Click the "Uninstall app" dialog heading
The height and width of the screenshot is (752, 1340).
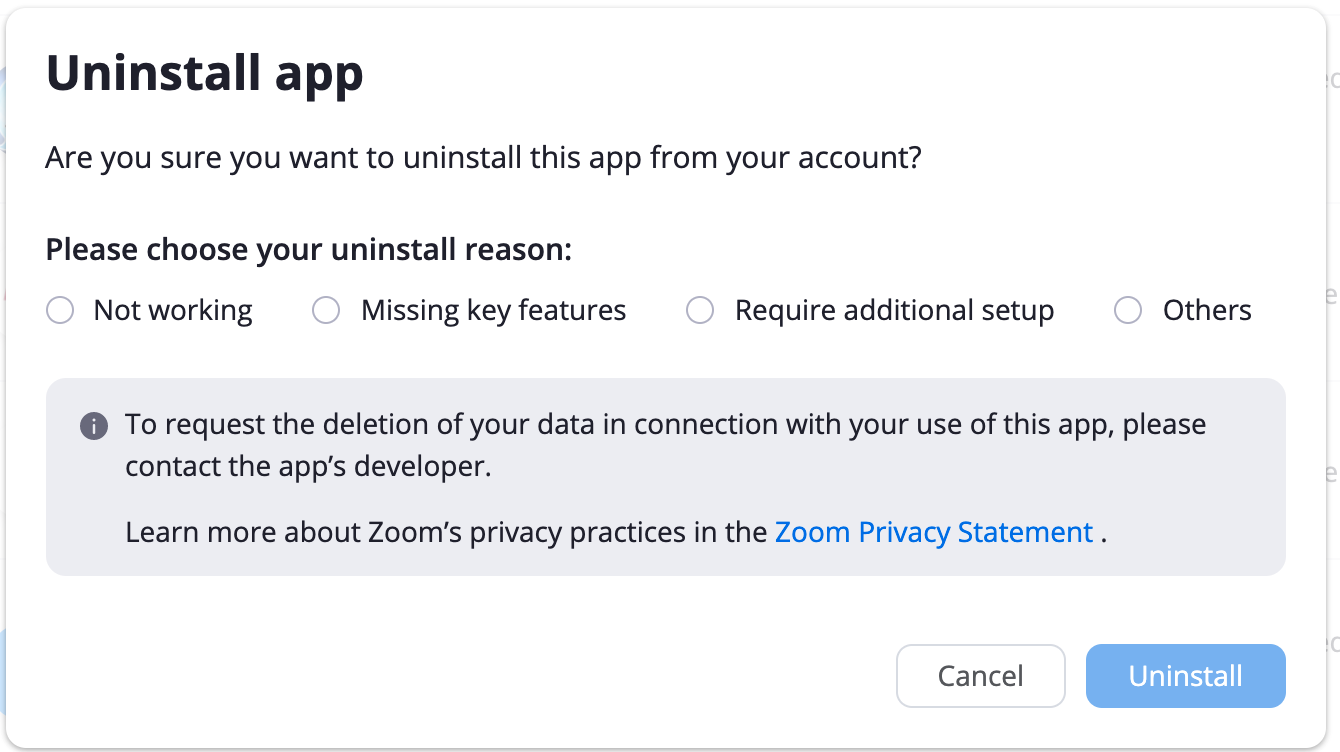205,73
